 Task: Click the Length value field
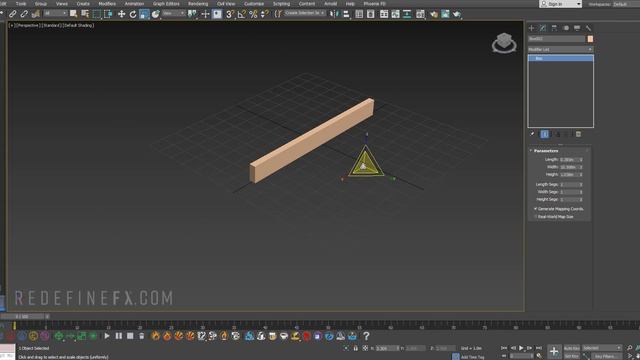pyautogui.click(x=571, y=160)
